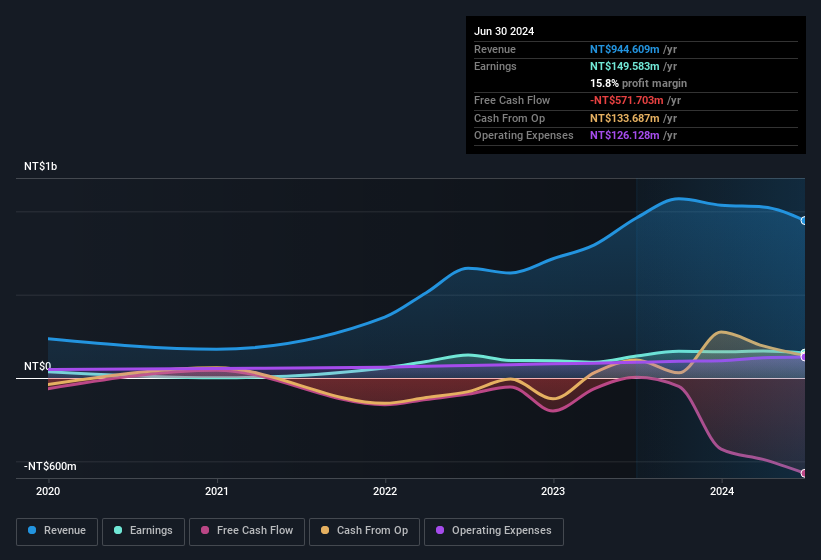This screenshot has height=560, width=821.
Task: Click the 2021 x-axis label
Action: 217,491
